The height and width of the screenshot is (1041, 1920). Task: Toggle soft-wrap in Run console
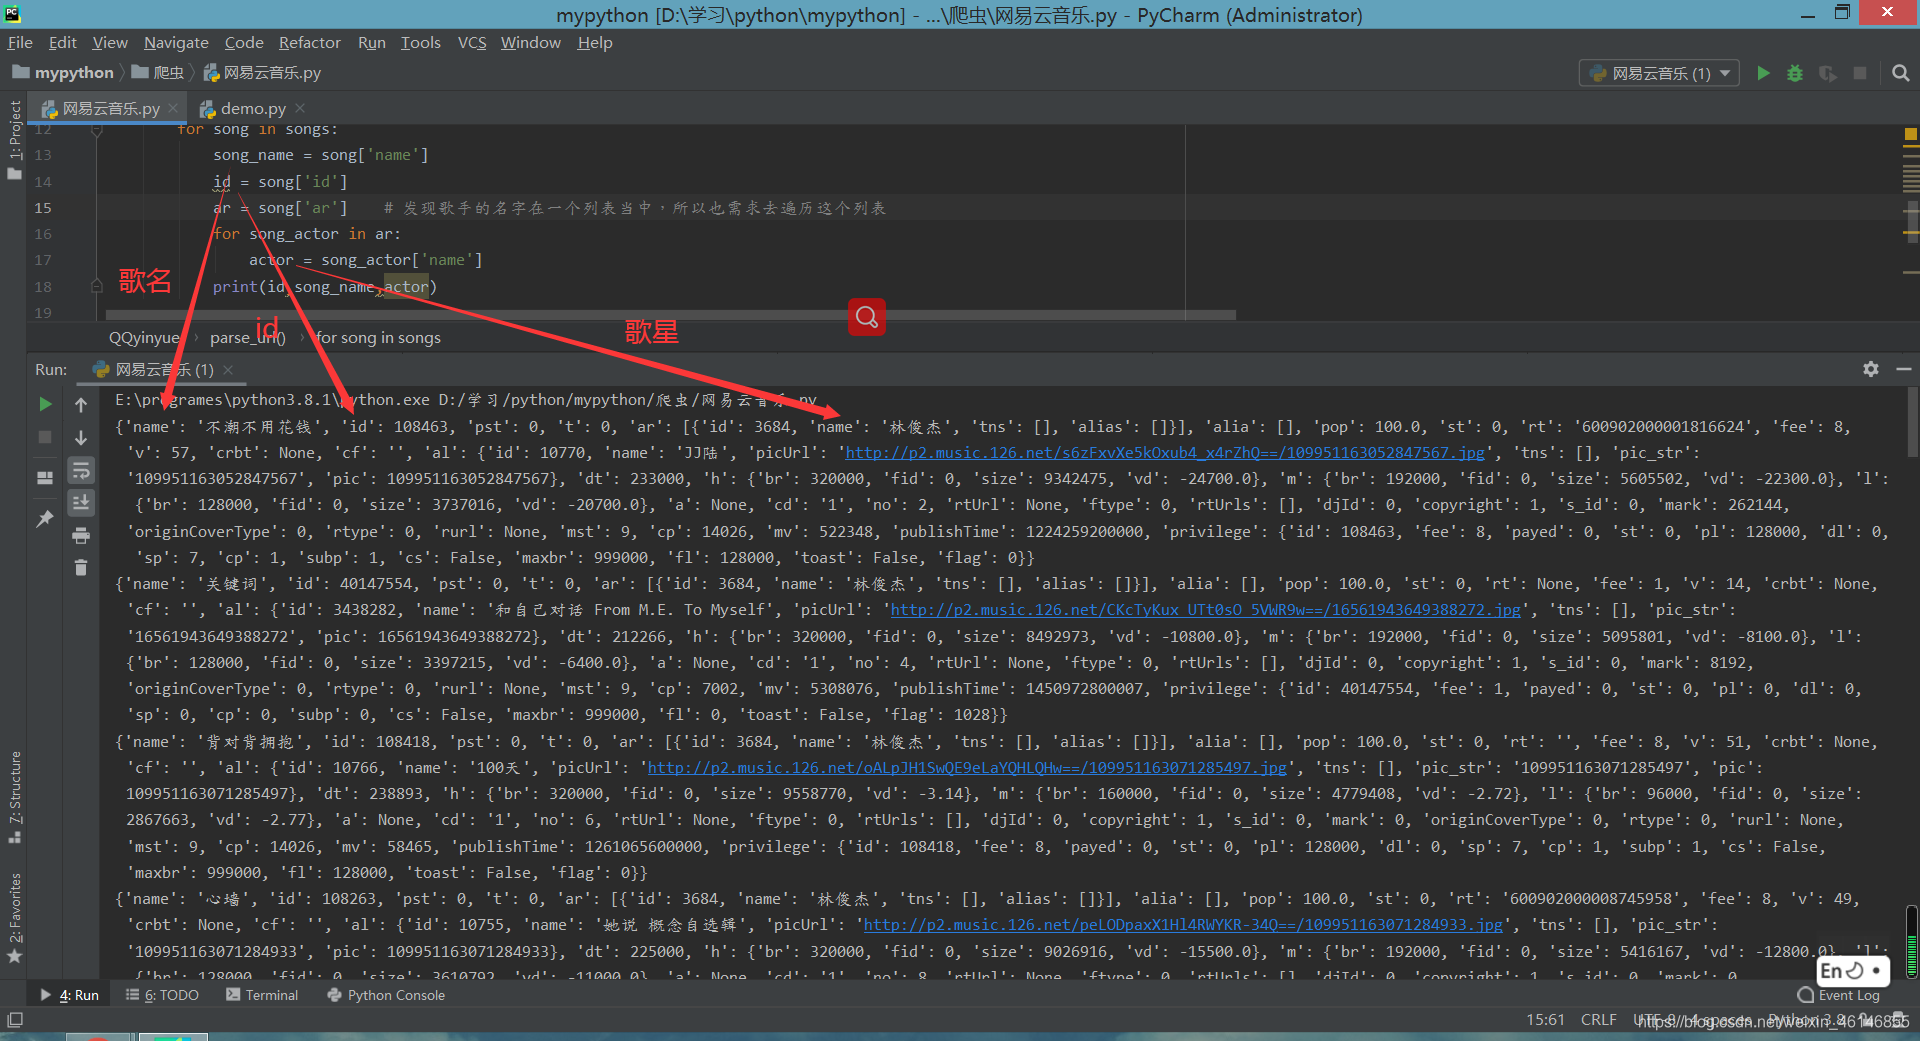coord(81,470)
